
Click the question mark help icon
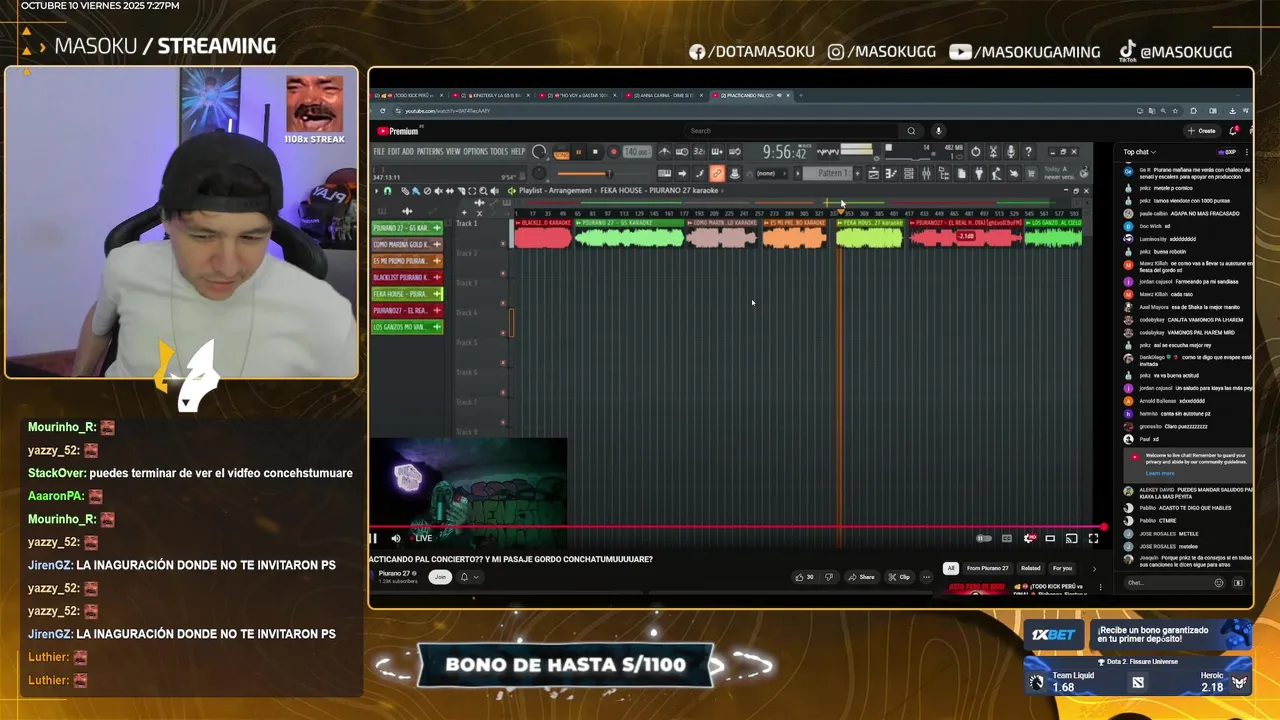pyautogui.click(x=1028, y=151)
